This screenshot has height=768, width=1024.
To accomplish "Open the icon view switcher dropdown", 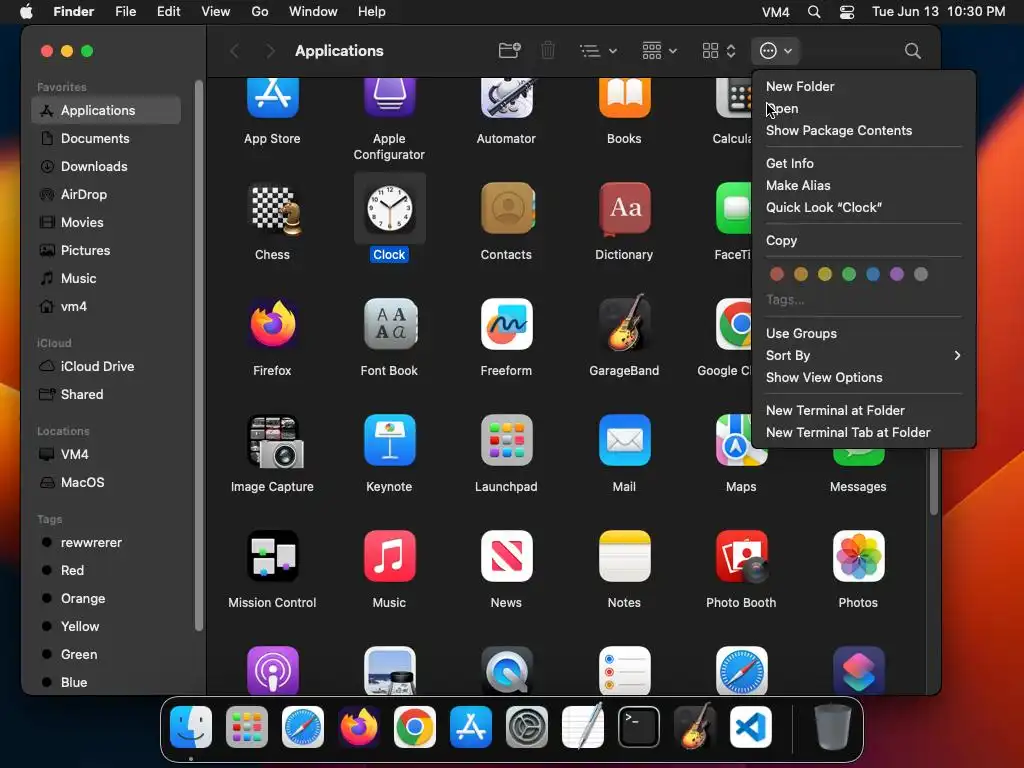I will point(718,51).
